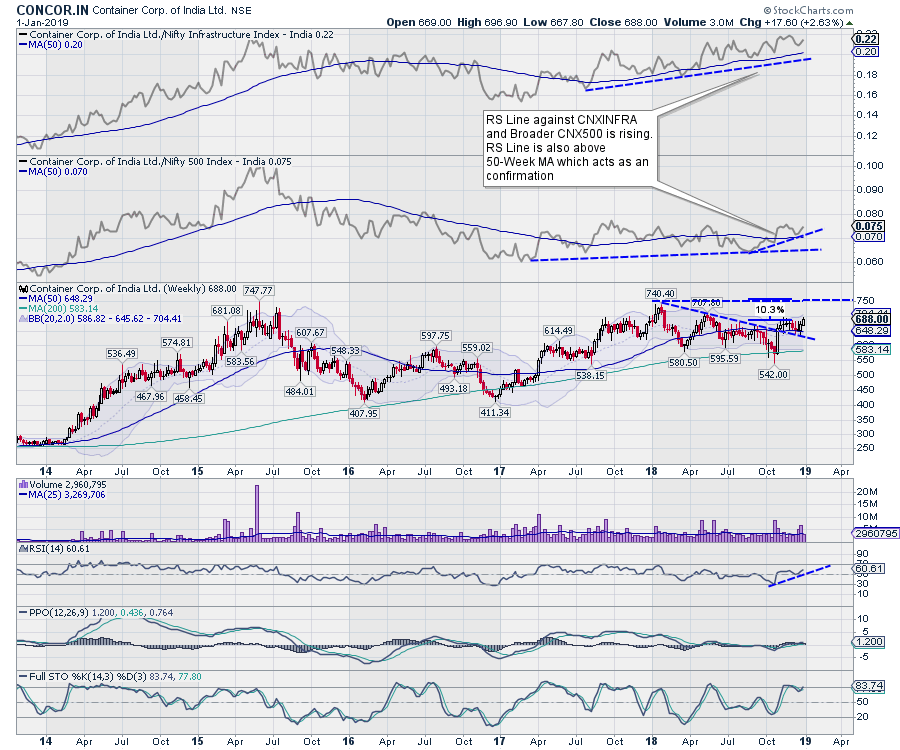Click the MA(50) 648.29 price legend
The width and height of the screenshot is (900, 750).
click(56, 298)
